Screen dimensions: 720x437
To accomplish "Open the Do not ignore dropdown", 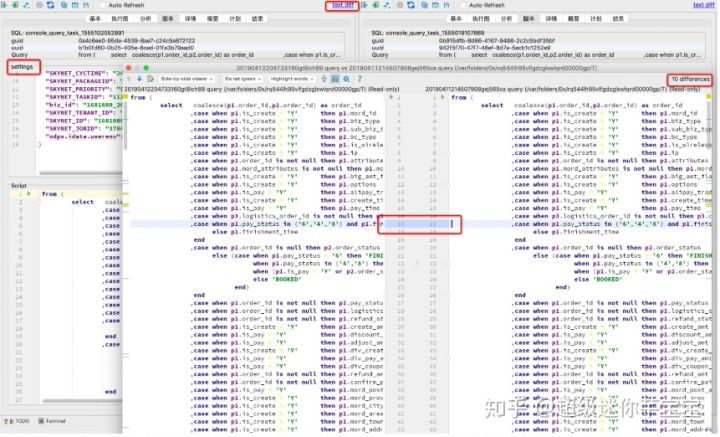I will 242,79.
